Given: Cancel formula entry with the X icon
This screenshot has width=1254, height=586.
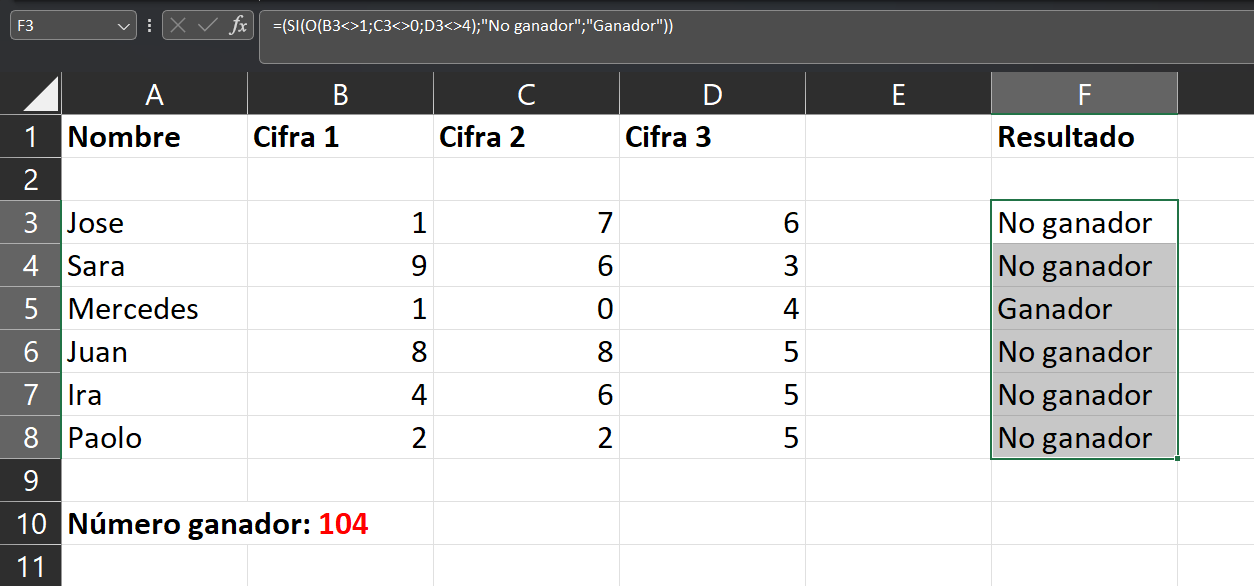Looking at the screenshot, I should pyautogui.click(x=179, y=26).
